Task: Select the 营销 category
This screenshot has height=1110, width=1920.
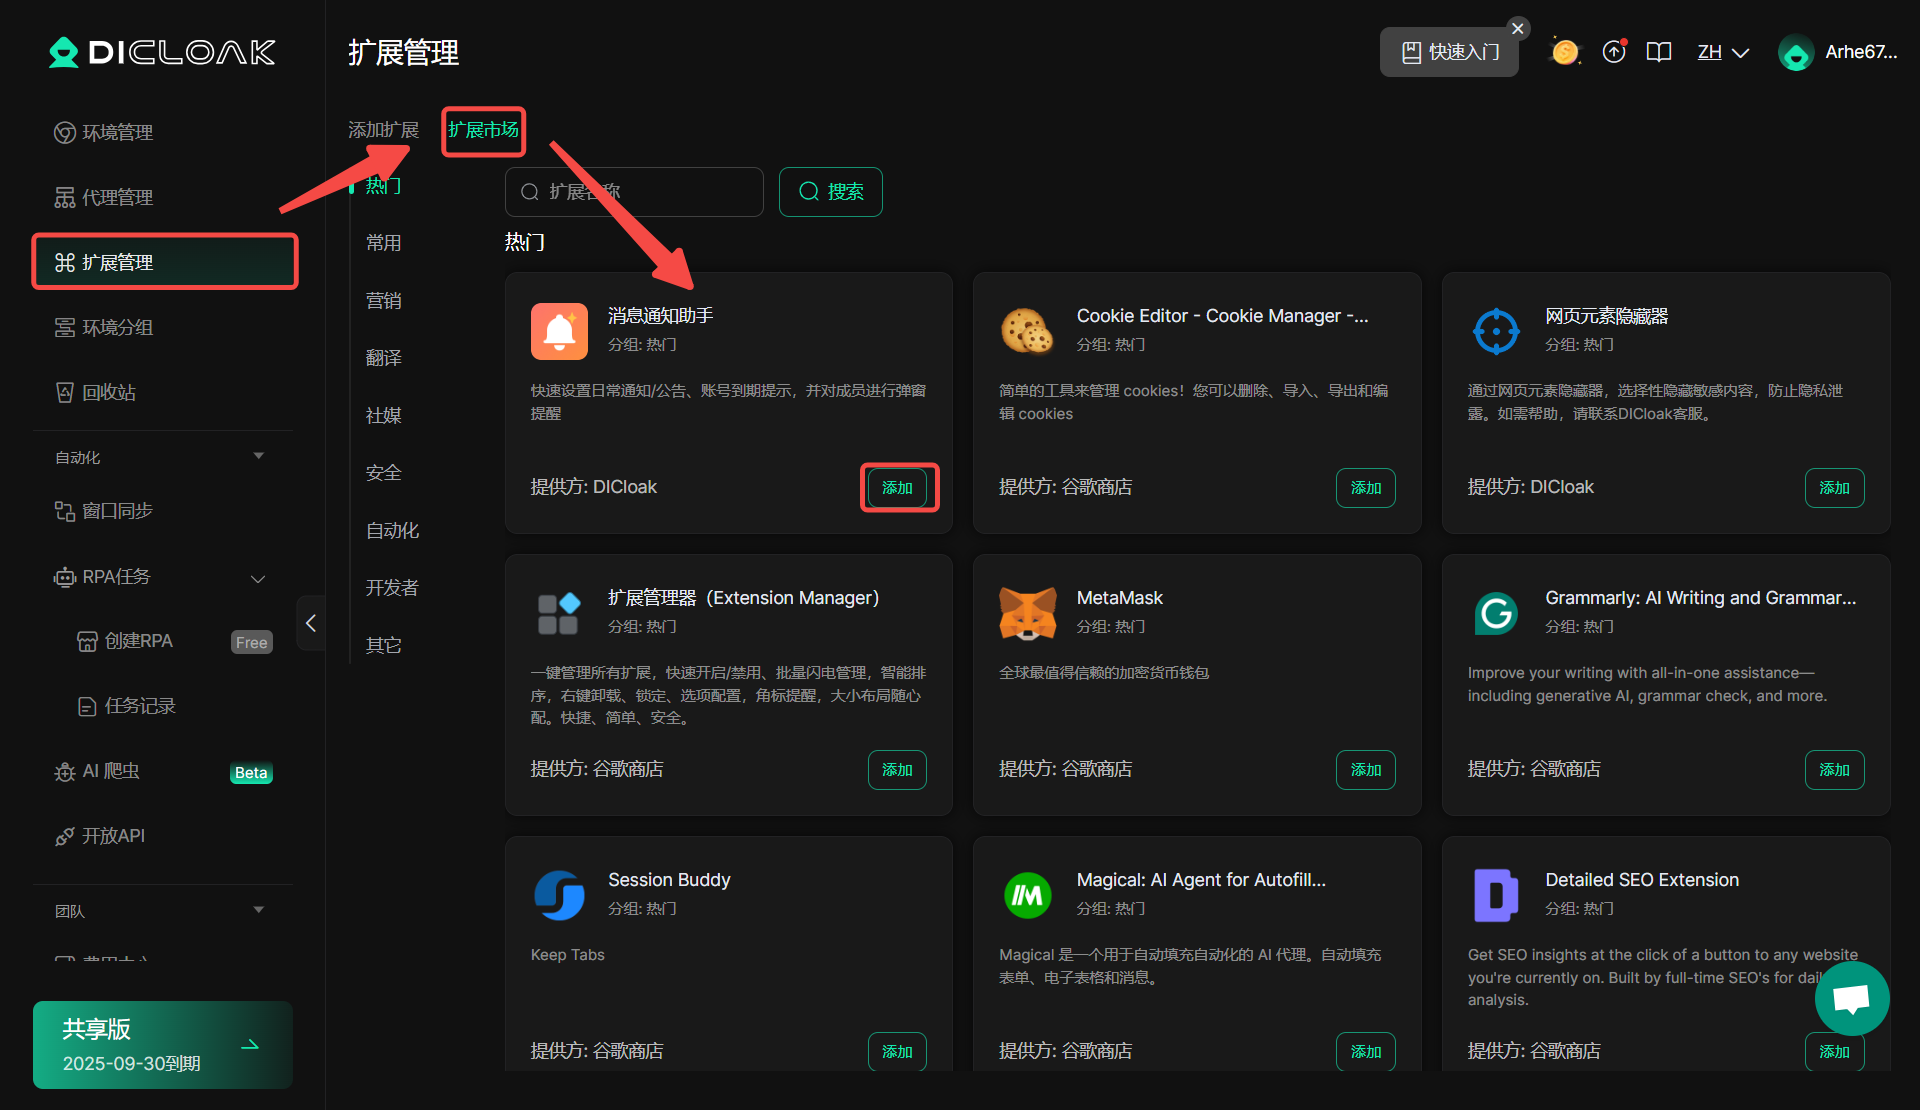Action: (383, 300)
